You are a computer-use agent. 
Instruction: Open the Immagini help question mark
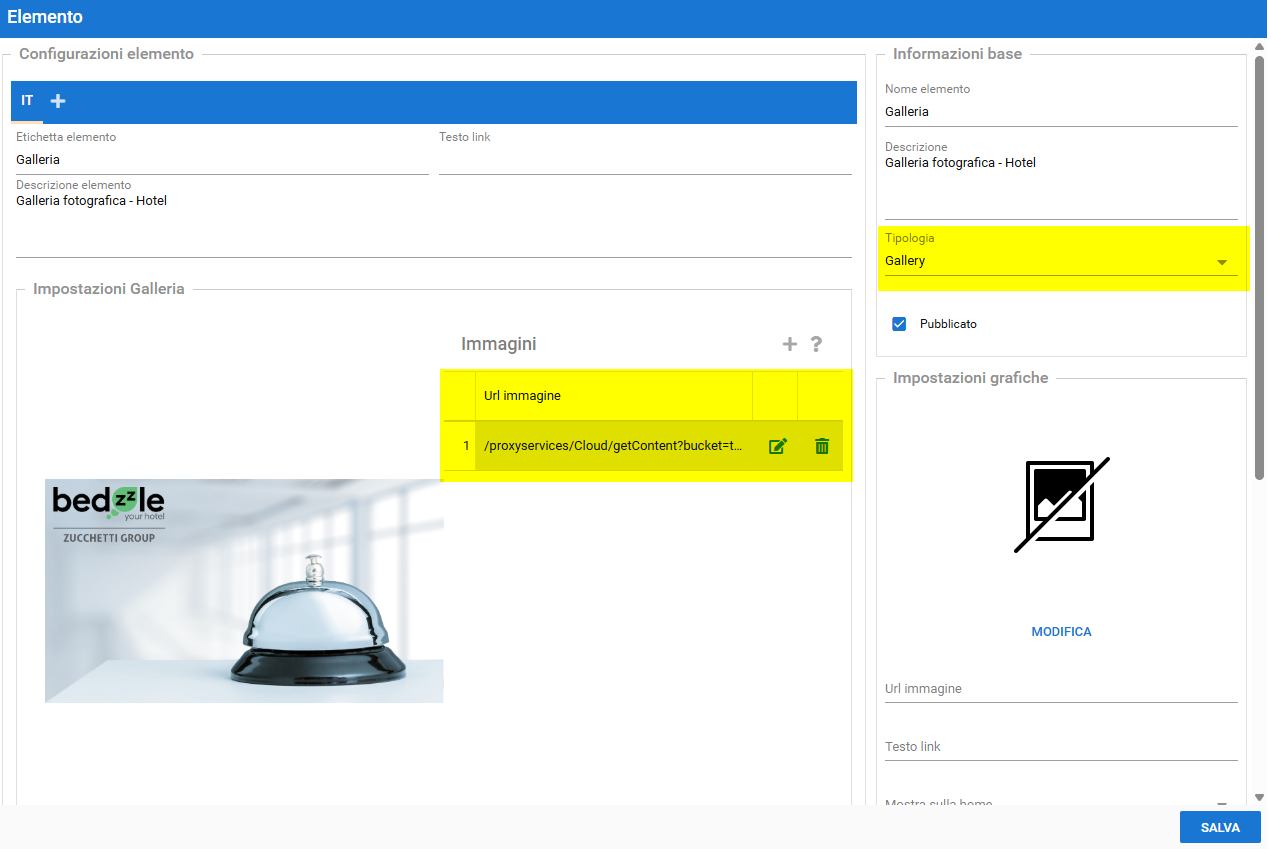tap(816, 344)
